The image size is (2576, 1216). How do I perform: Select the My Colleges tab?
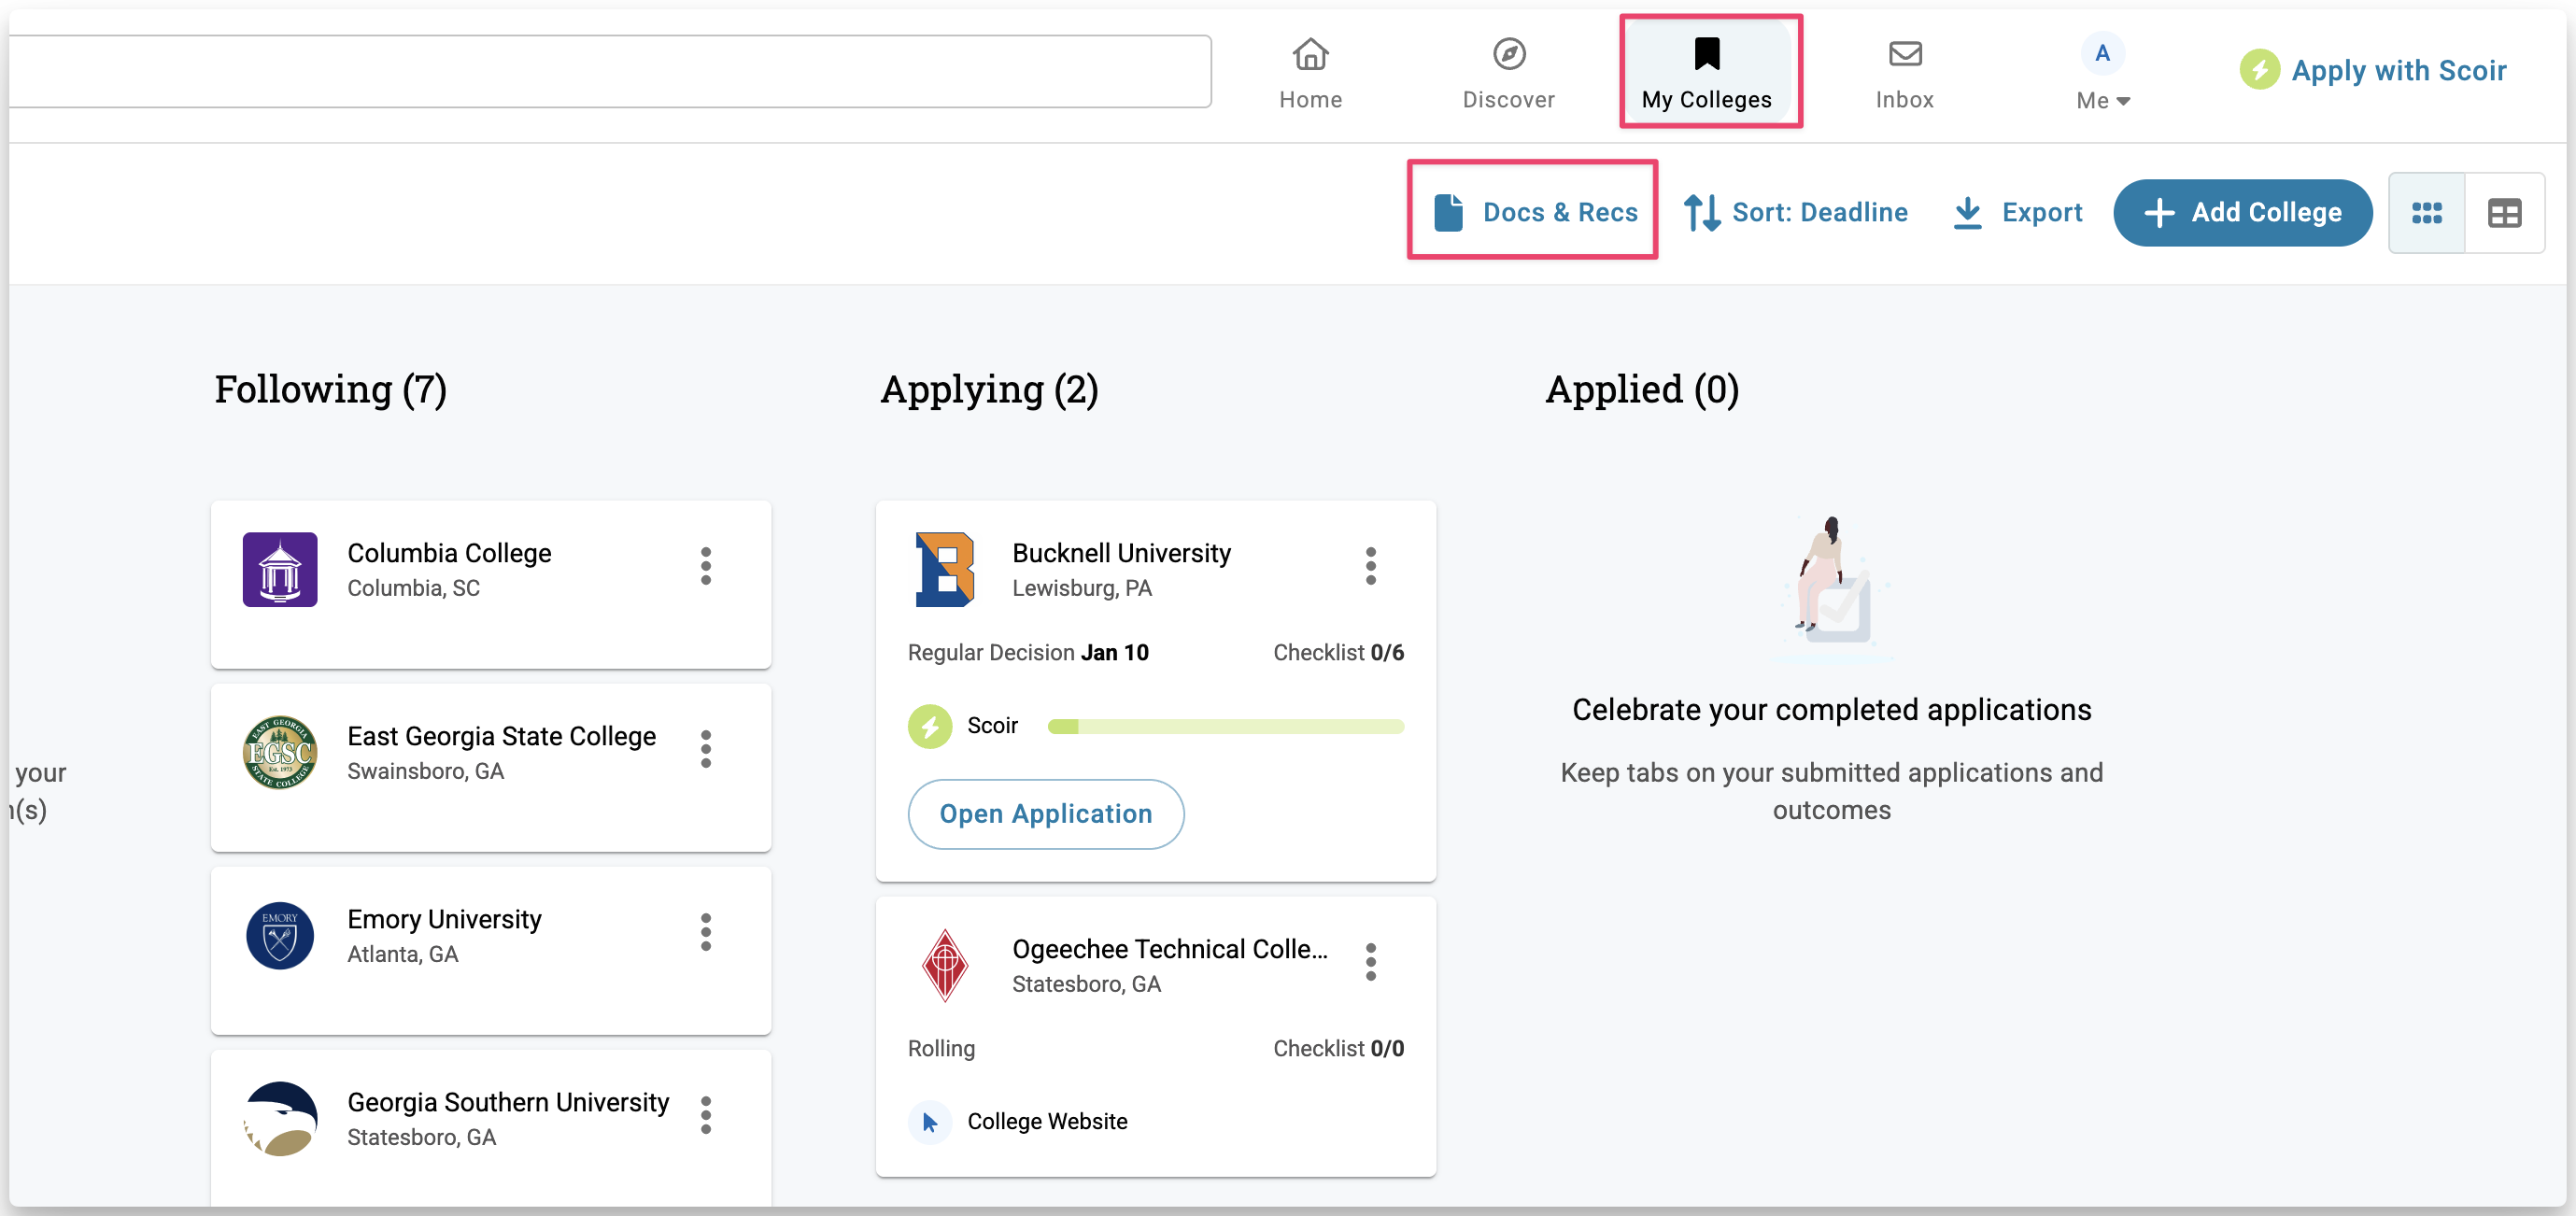click(1707, 72)
